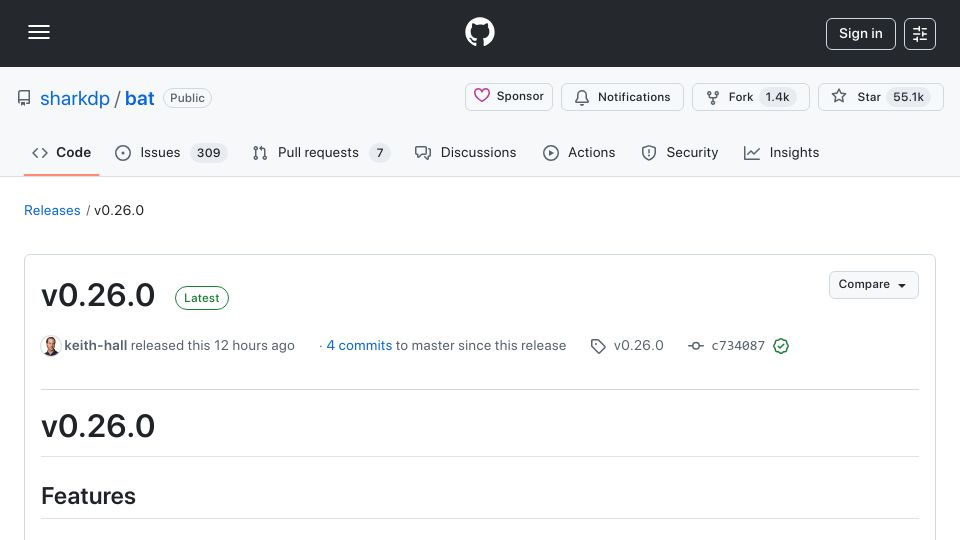View the 1.4k fork count
The height and width of the screenshot is (540, 960).
point(777,97)
